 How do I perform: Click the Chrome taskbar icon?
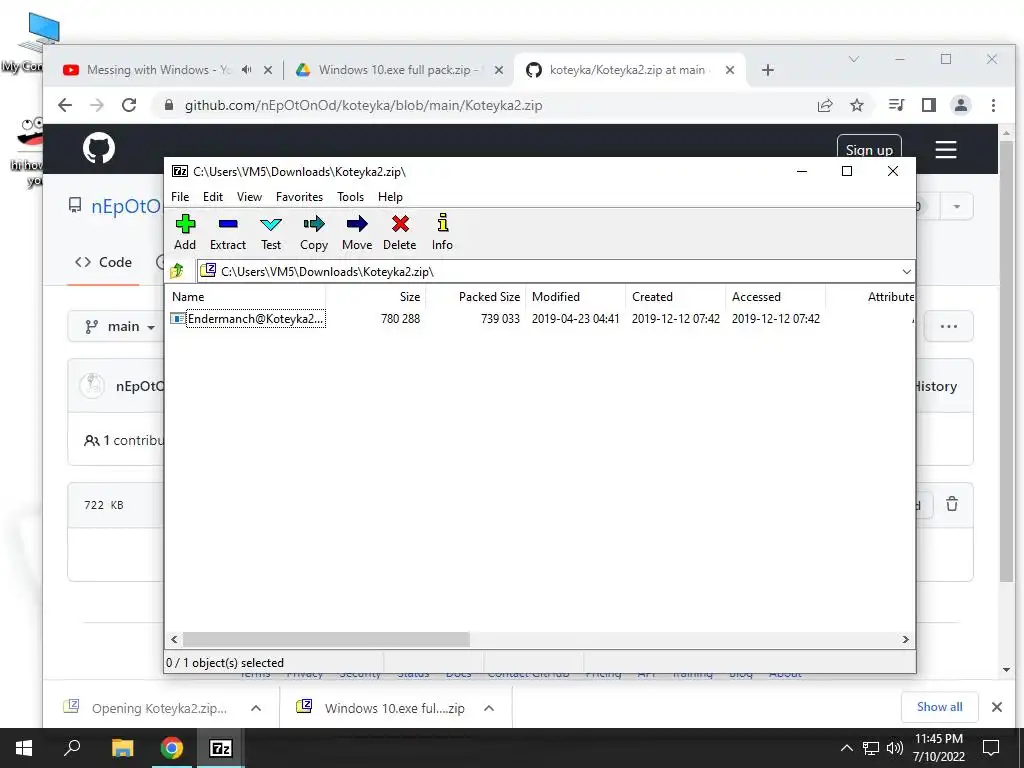pos(171,748)
